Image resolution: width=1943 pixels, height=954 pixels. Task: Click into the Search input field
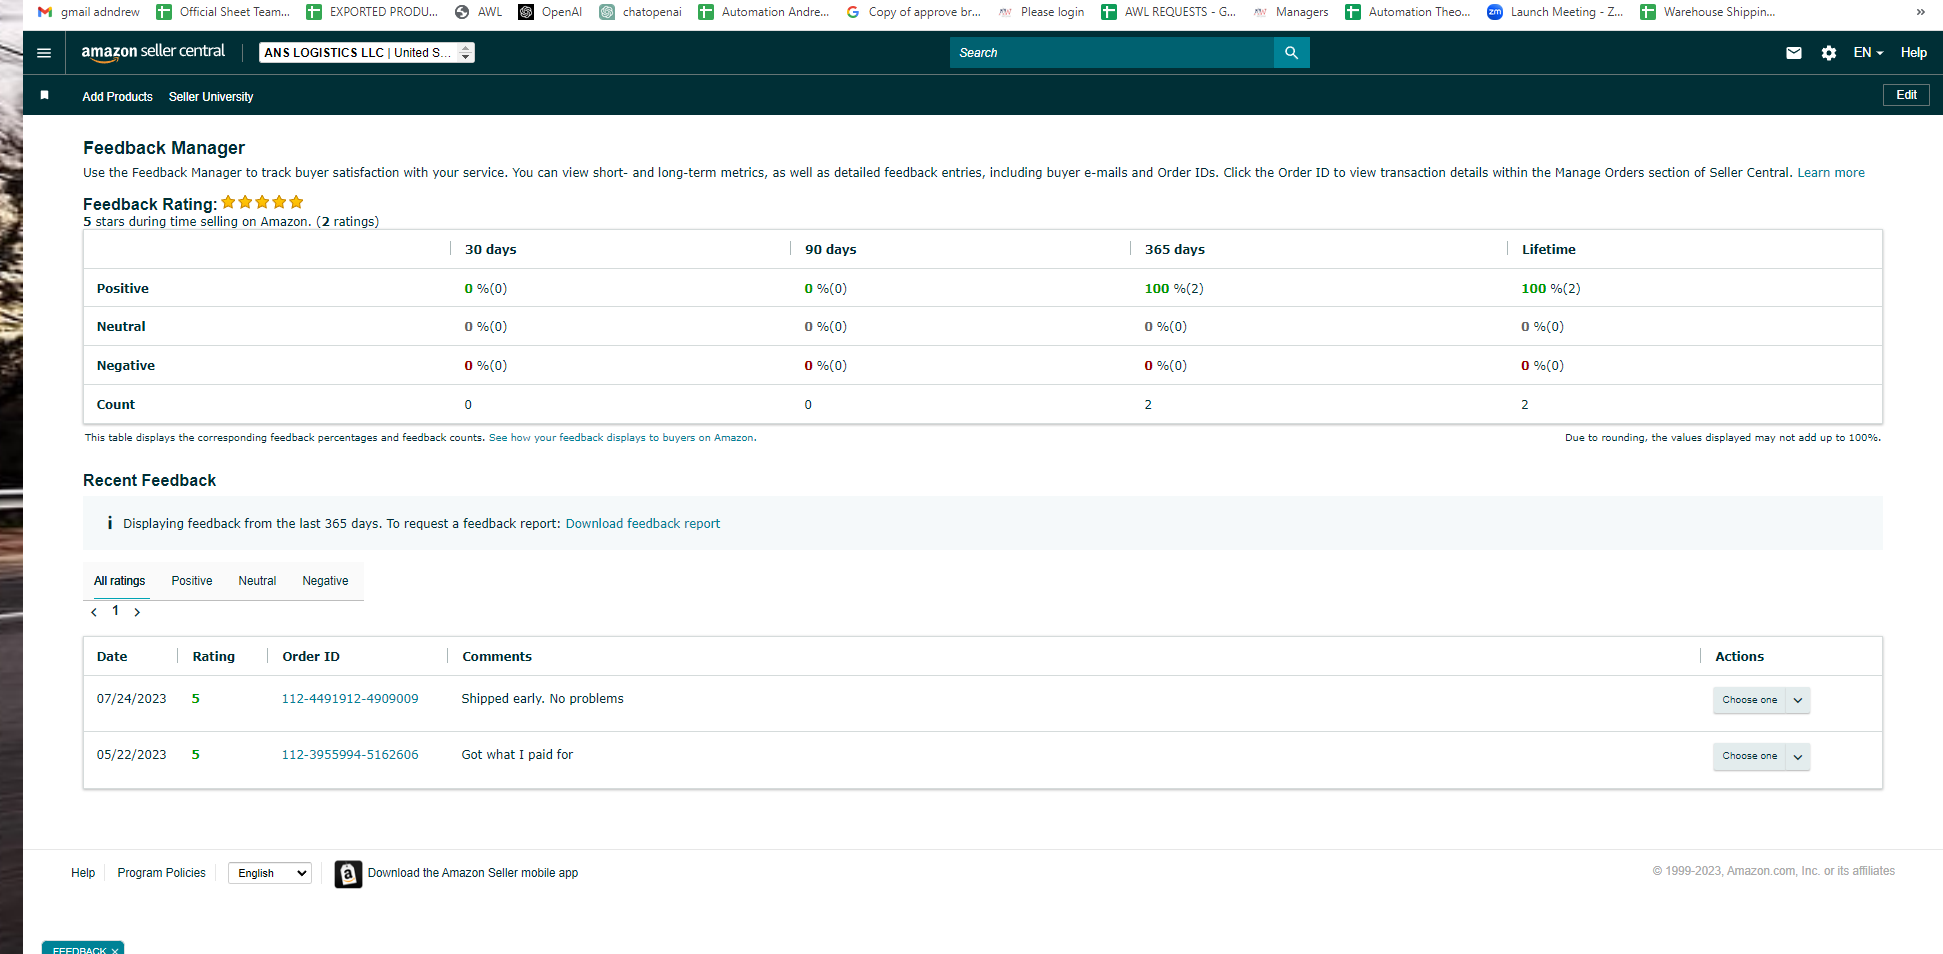(x=1112, y=53)
